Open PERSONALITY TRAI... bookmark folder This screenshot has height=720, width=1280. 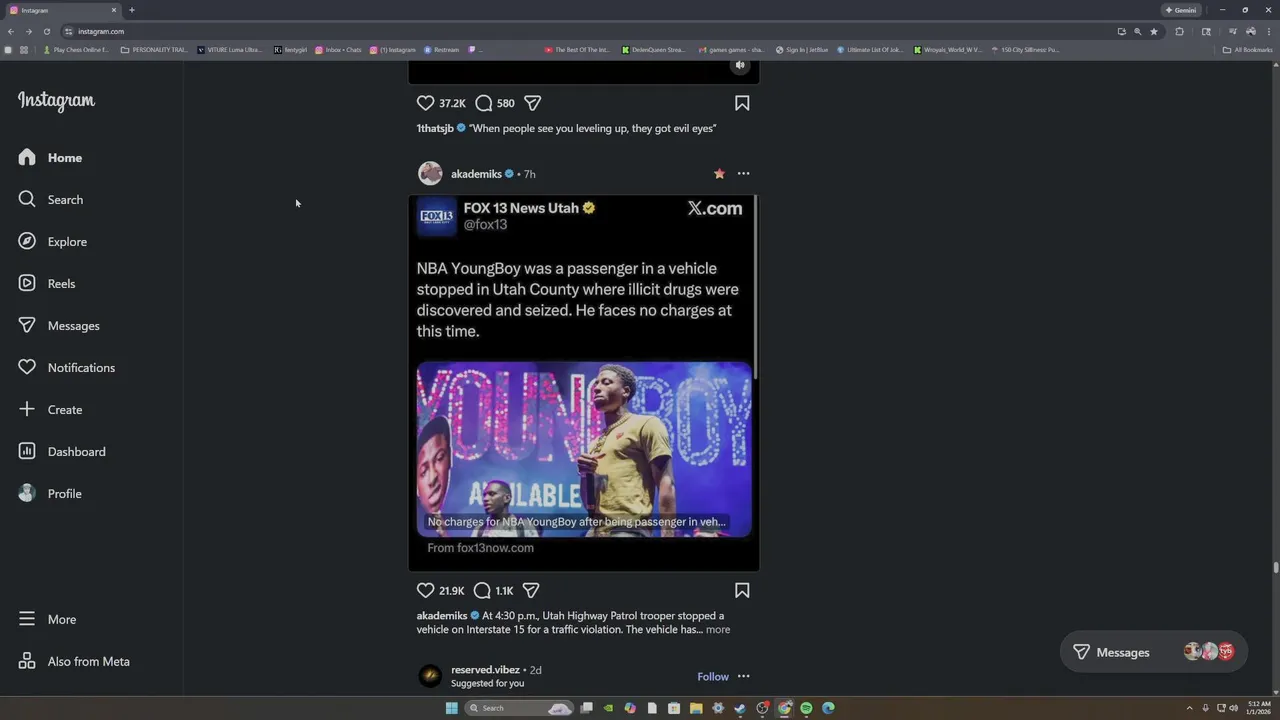pyautogui.click(x=154, y=49)
